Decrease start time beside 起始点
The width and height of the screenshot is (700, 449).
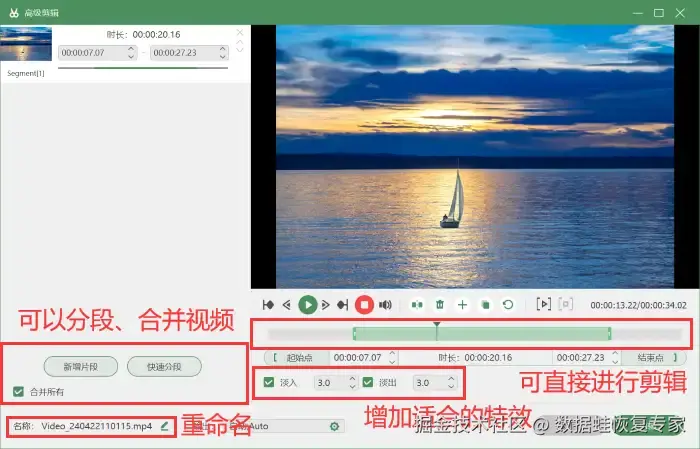coord(392,361)
